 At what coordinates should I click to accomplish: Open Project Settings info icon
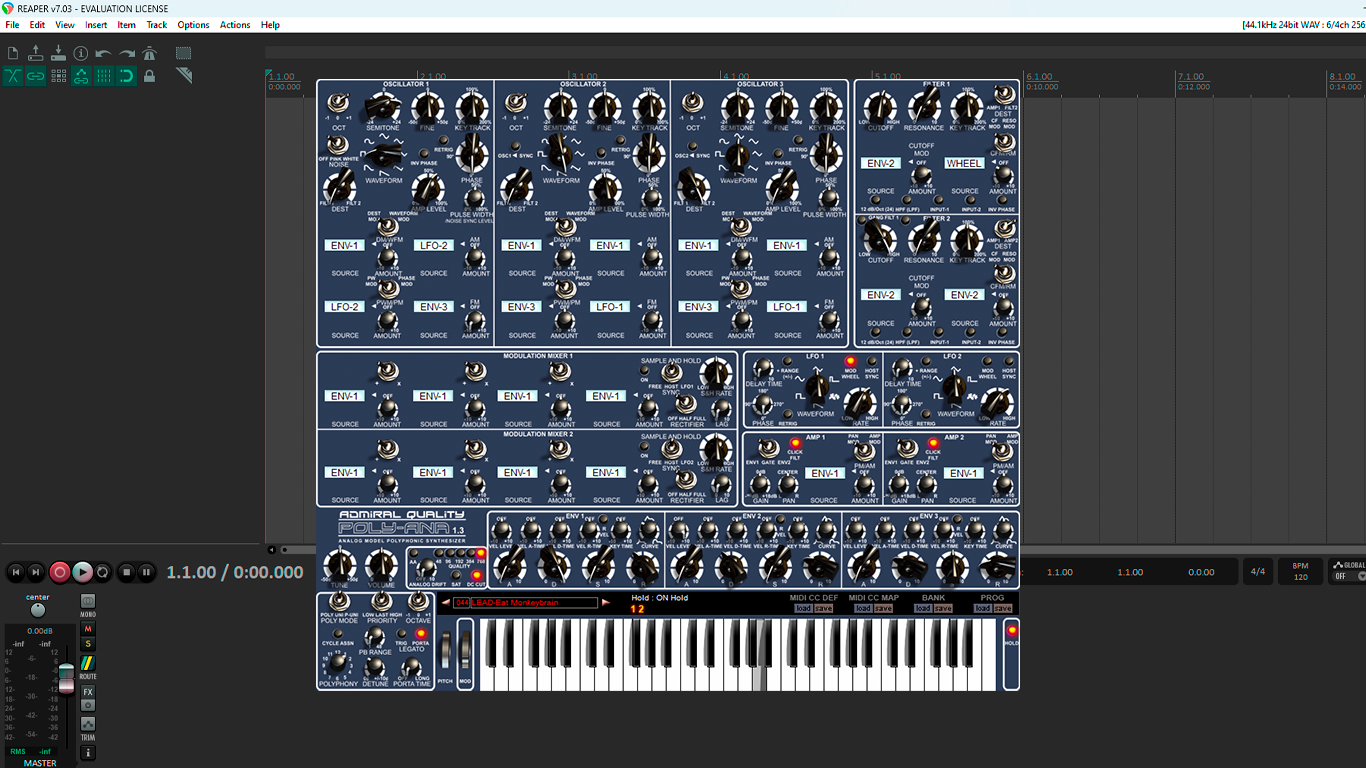tap(81, 53)
